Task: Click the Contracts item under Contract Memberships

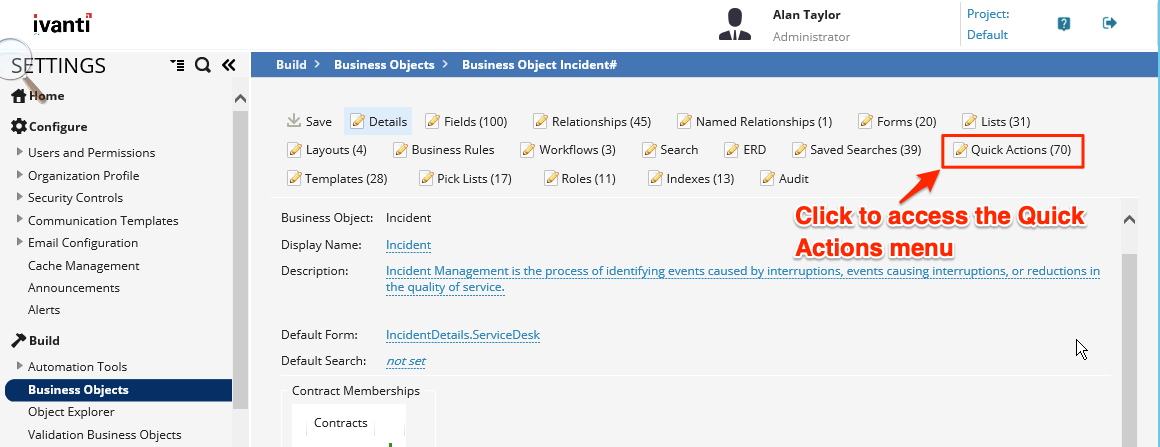Action: click(x=340, y=423)
